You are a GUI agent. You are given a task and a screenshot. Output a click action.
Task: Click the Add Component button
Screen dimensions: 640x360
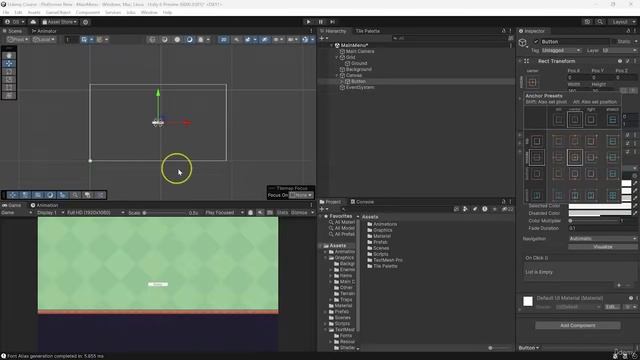pyautogui.click(x=578, y=326)
